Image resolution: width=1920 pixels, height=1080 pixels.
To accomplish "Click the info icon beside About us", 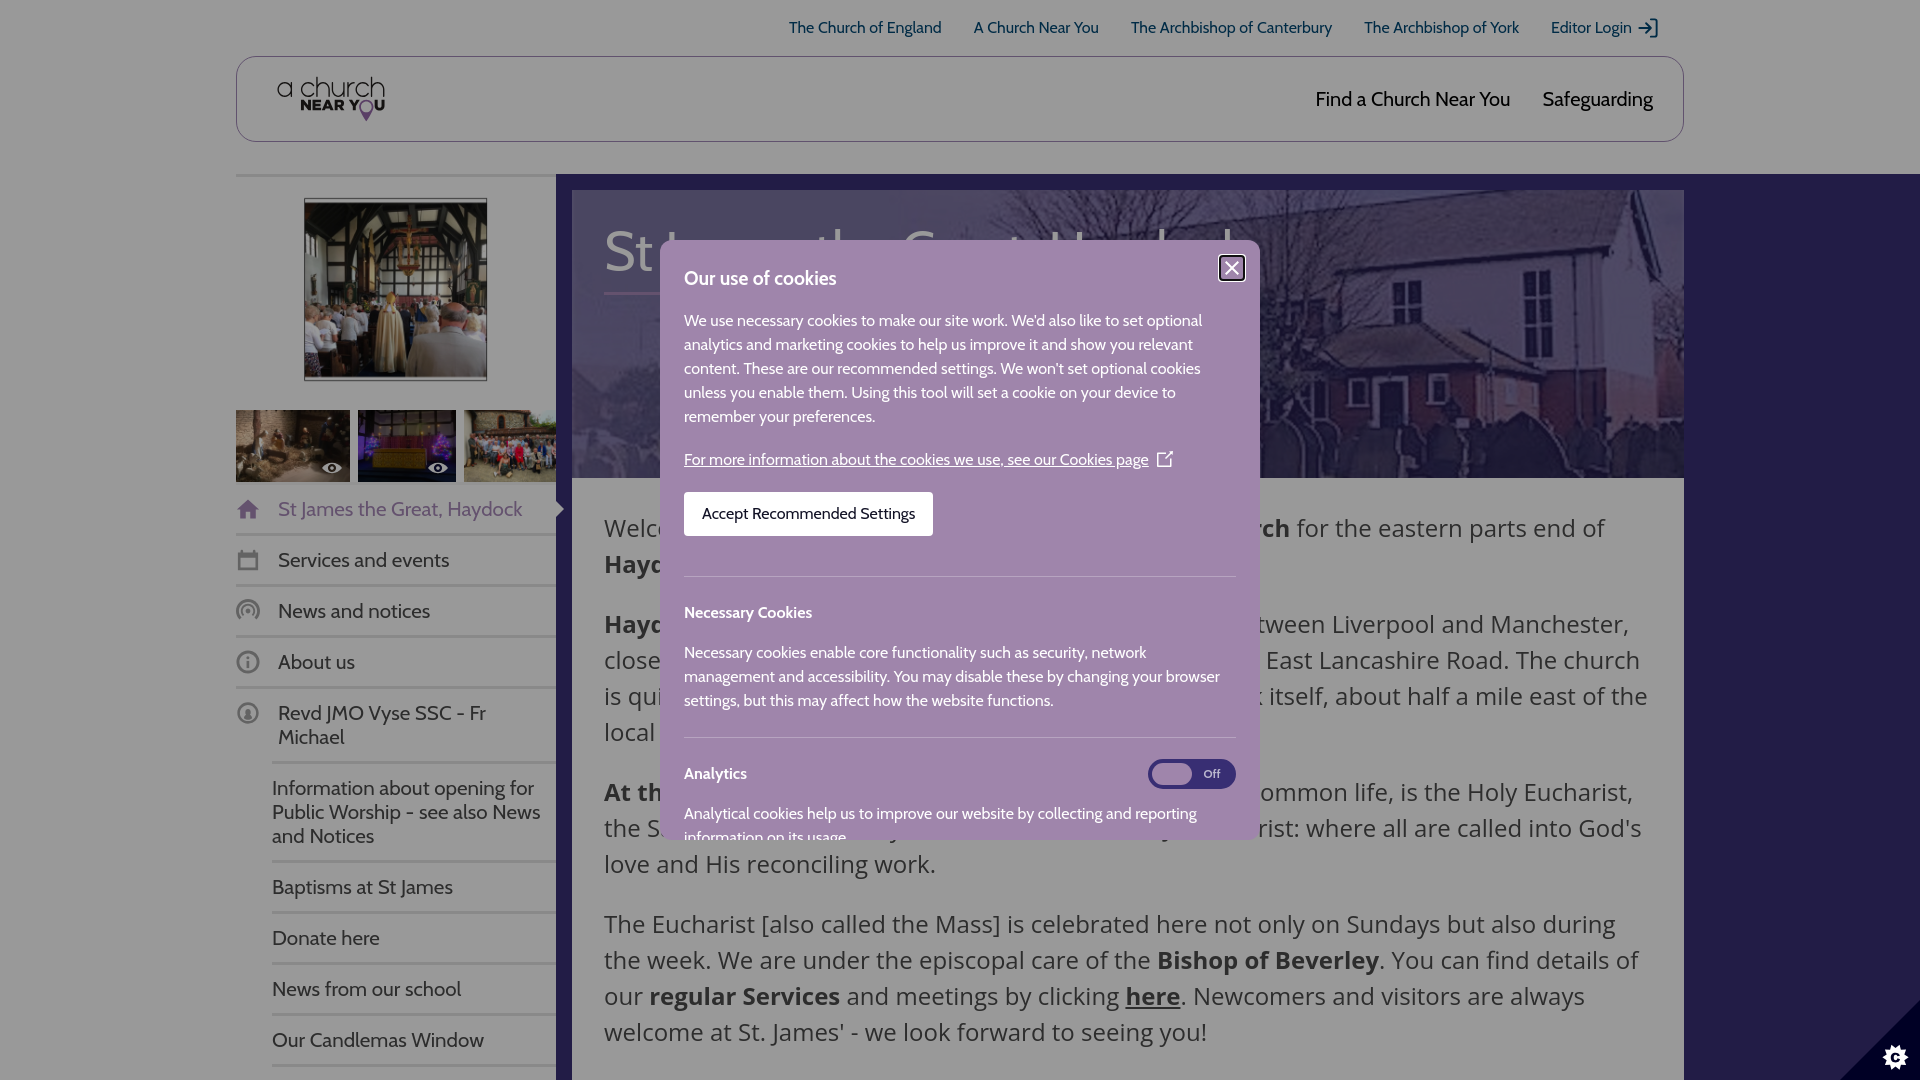I will (x=248, y=662).
